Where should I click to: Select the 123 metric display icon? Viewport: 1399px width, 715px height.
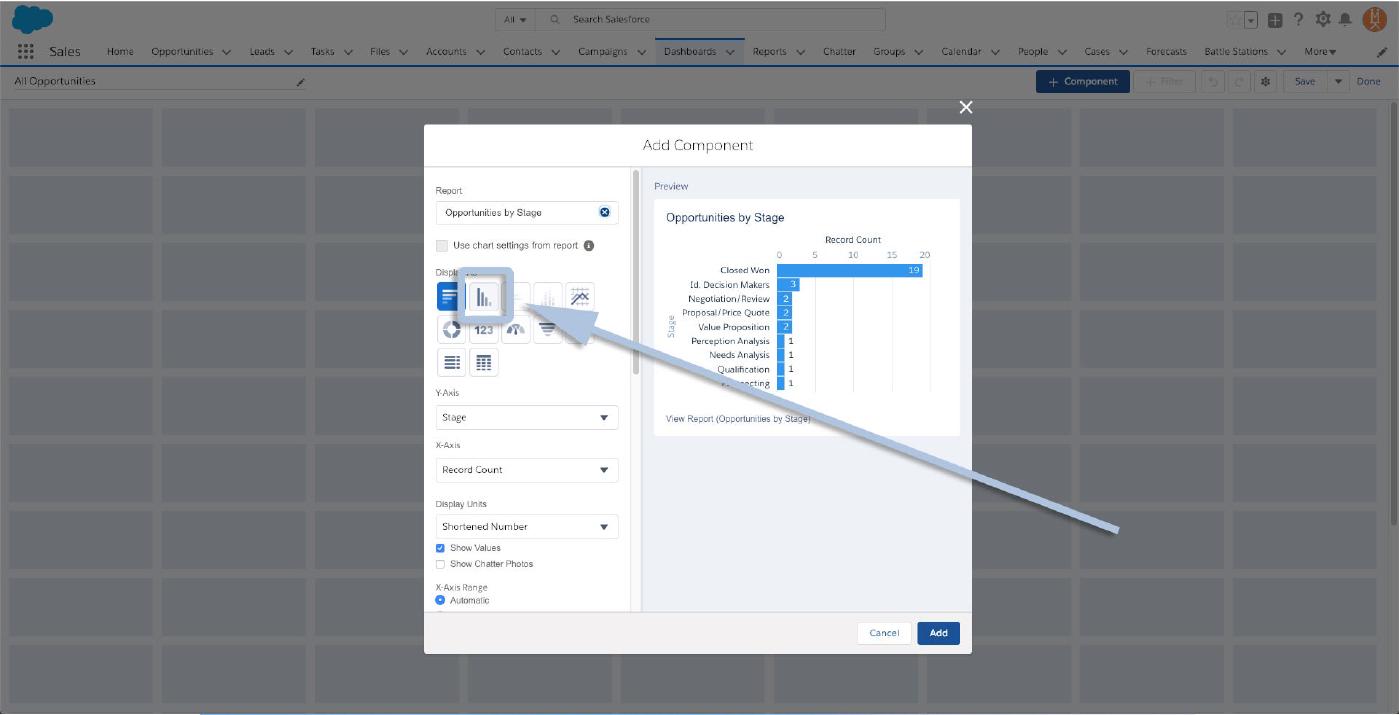click(484, 329)
